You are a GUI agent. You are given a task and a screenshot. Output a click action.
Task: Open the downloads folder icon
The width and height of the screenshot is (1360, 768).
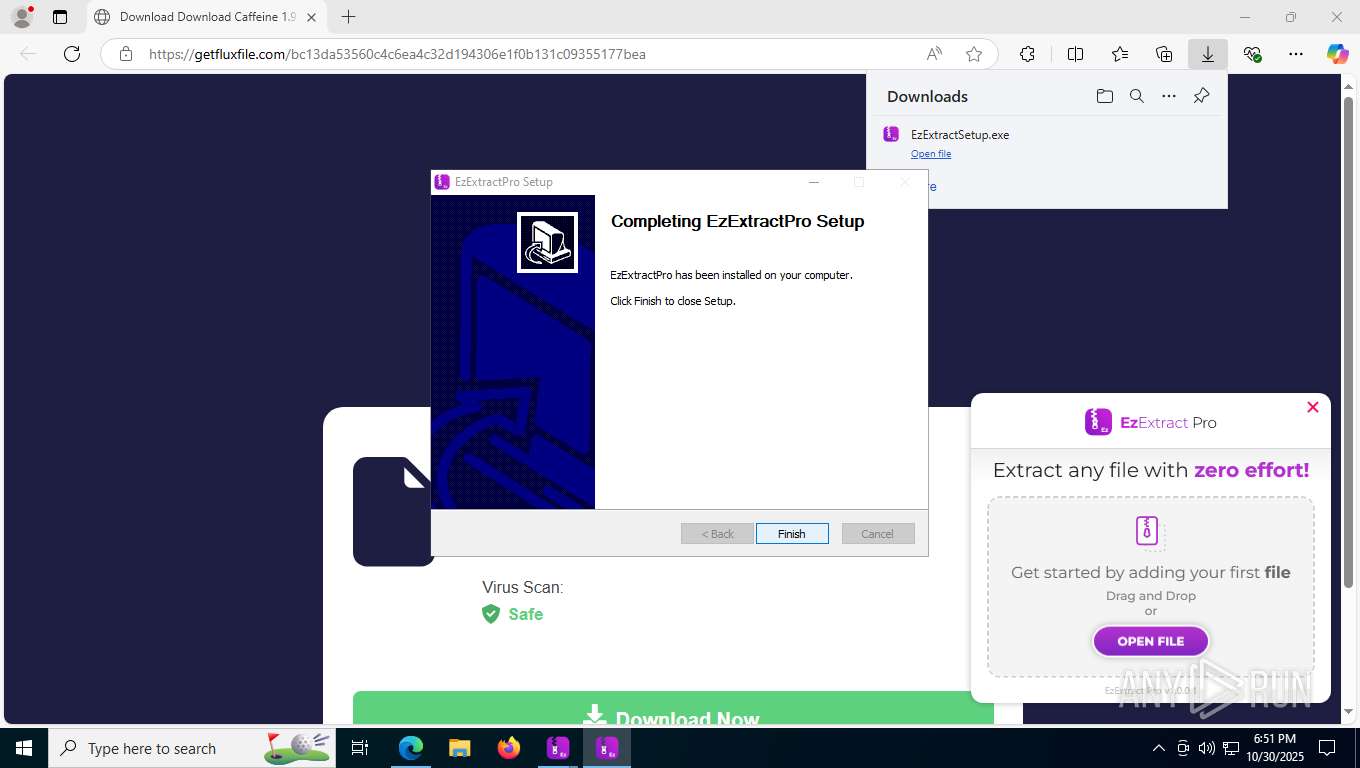pos(1104,96)
